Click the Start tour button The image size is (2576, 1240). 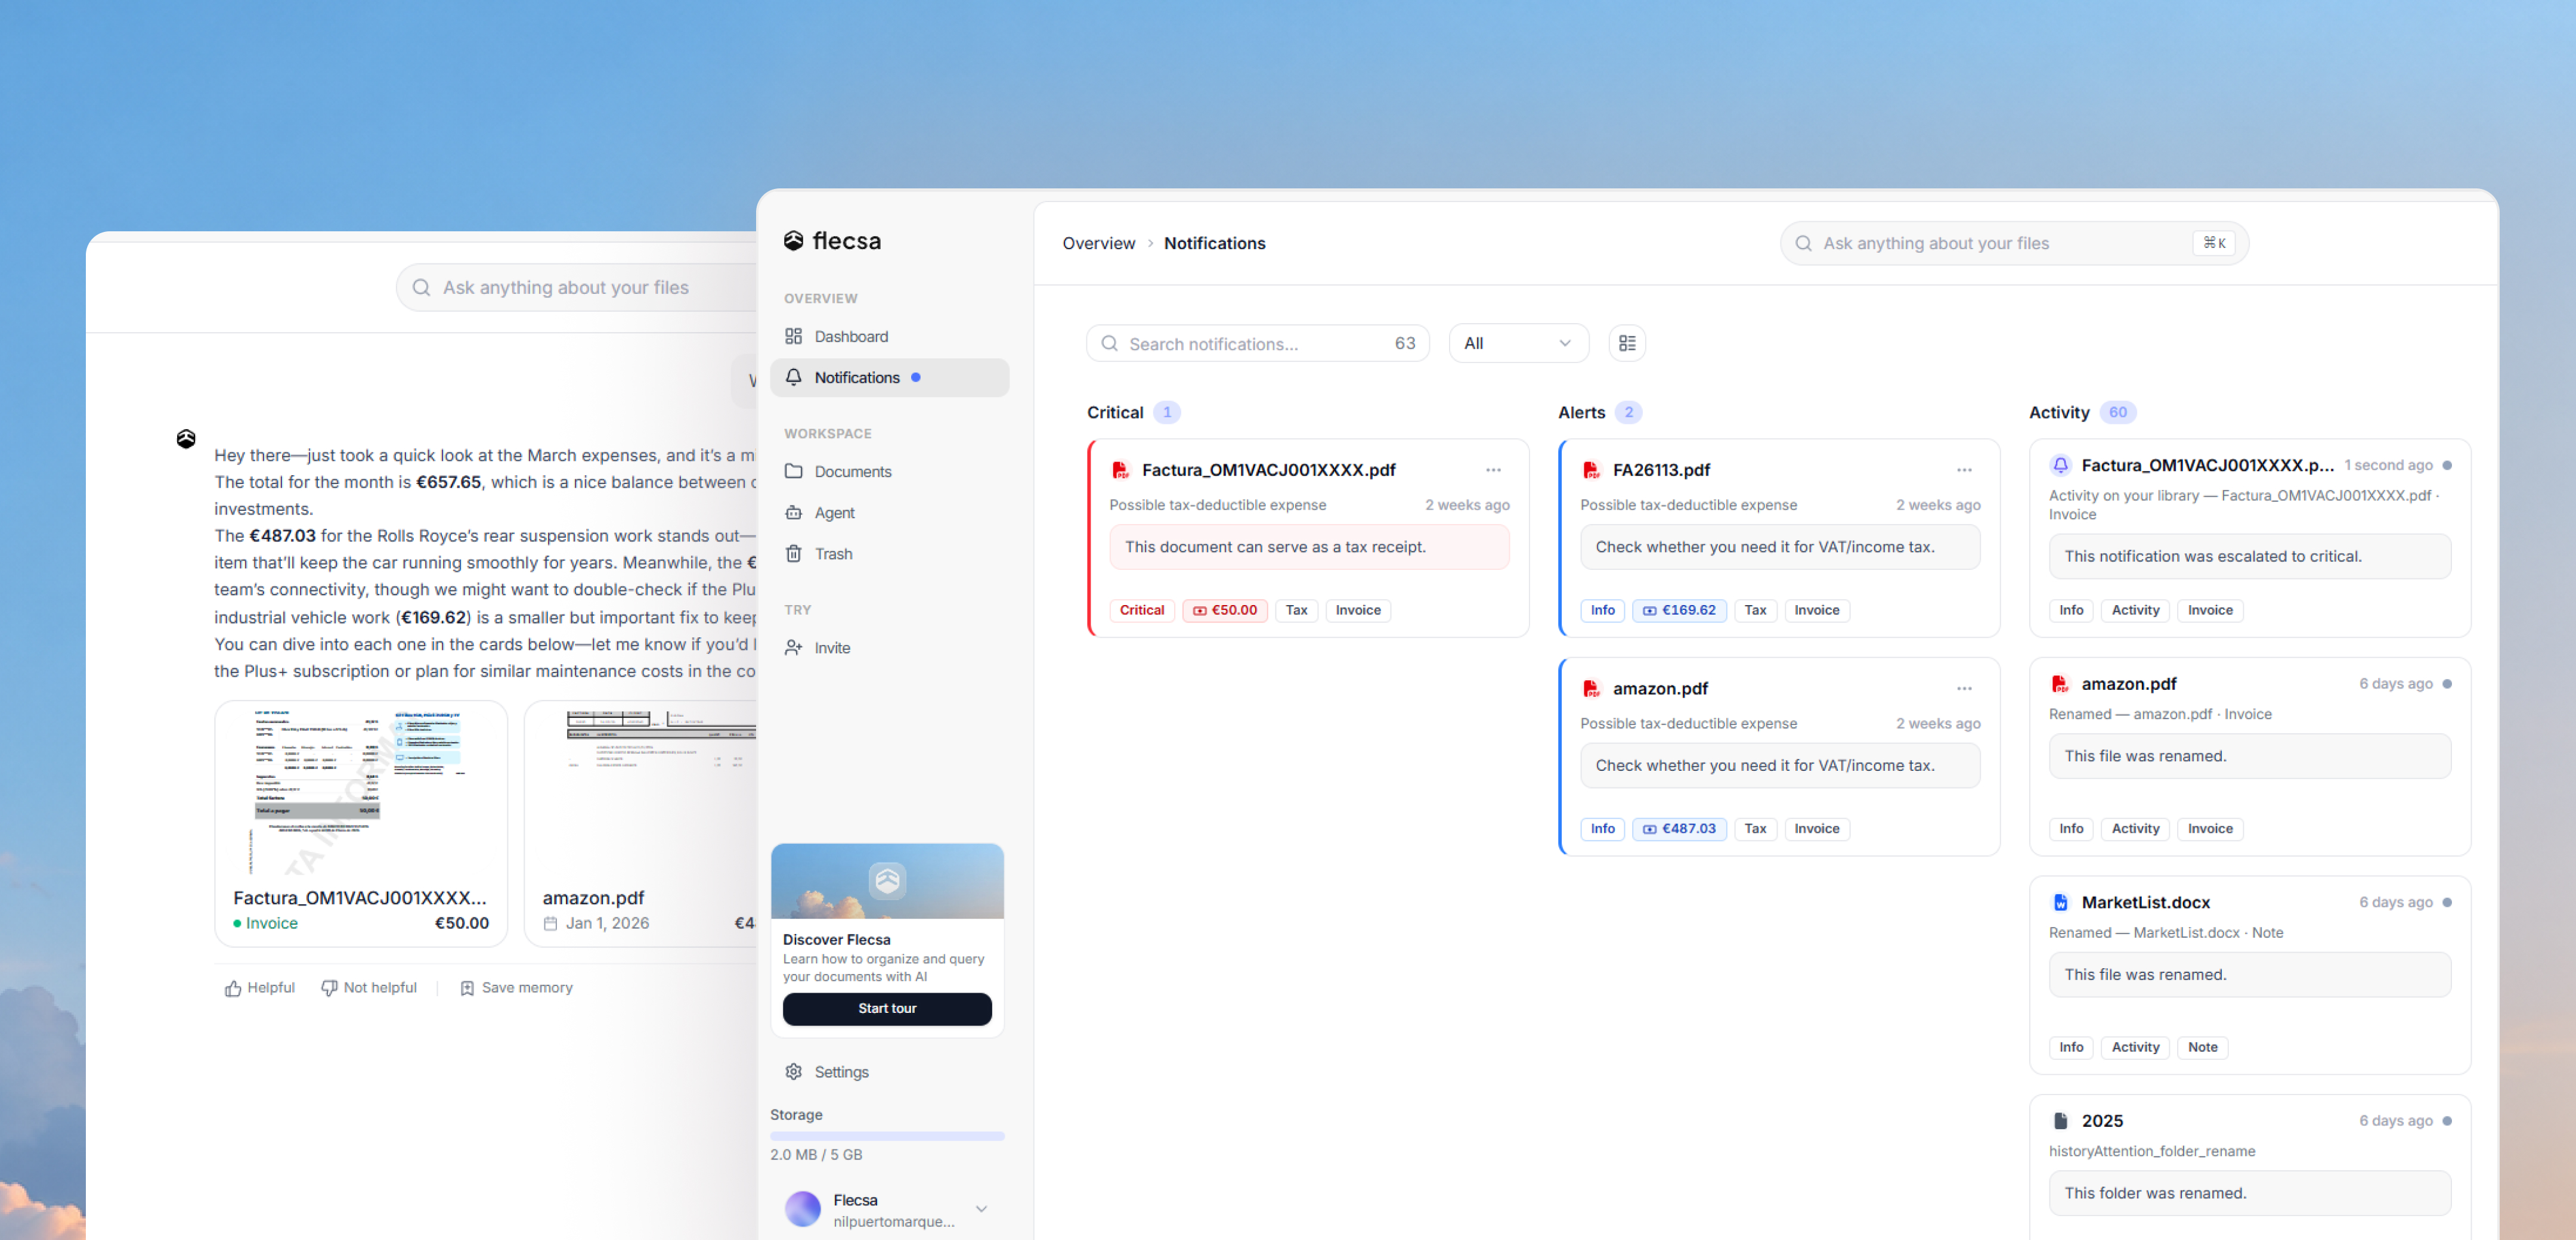[x=887, y=1008]
